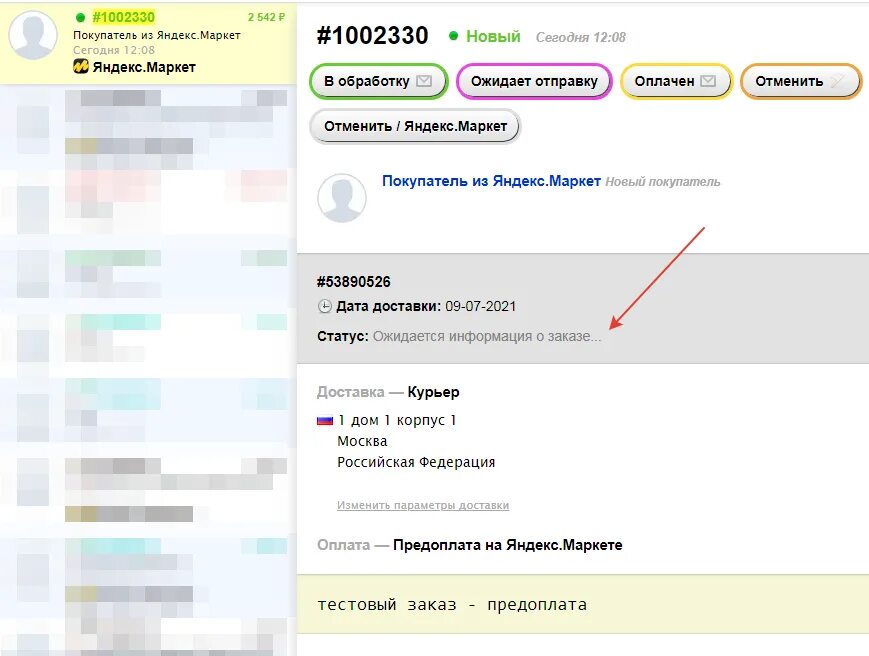Click the green status dot next to "Новый"
This screenshot has height=656, width=869.
[x=453, y=36]
